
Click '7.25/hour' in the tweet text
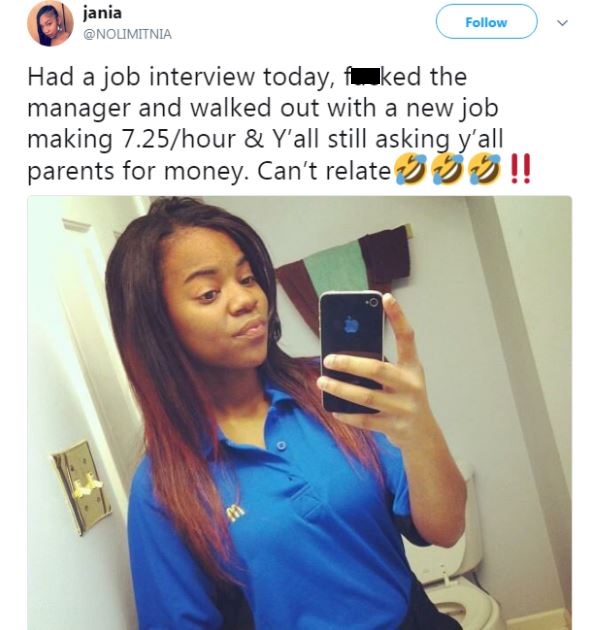point(178,139)
